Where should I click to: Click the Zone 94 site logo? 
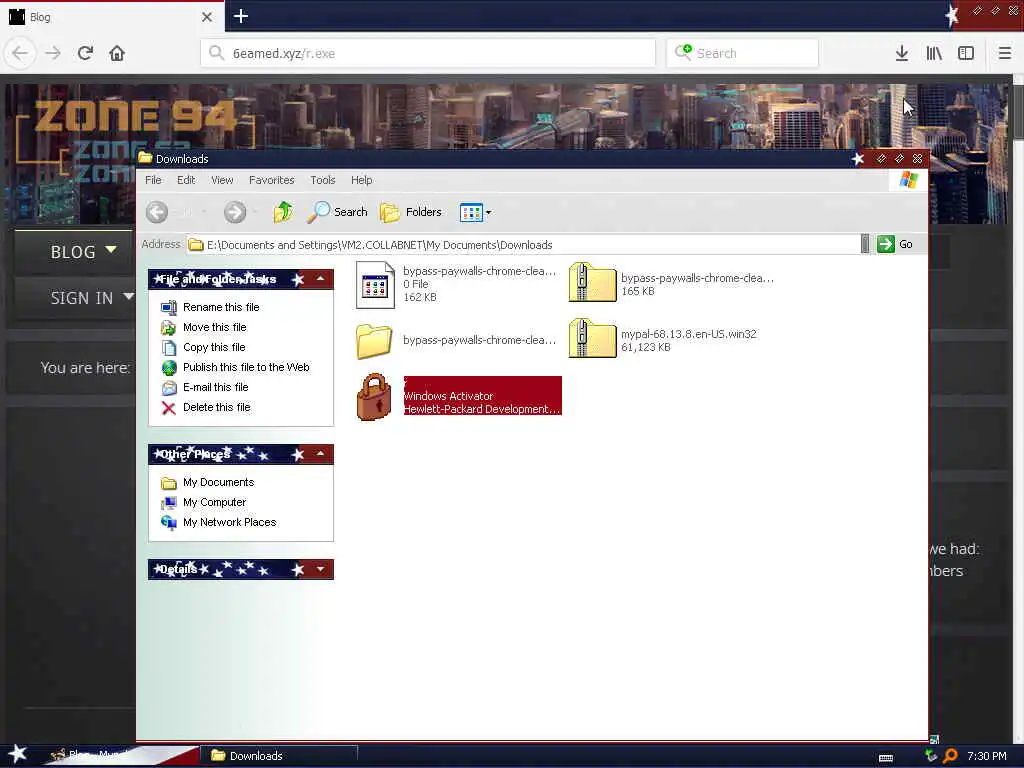(x=134, y=116)
